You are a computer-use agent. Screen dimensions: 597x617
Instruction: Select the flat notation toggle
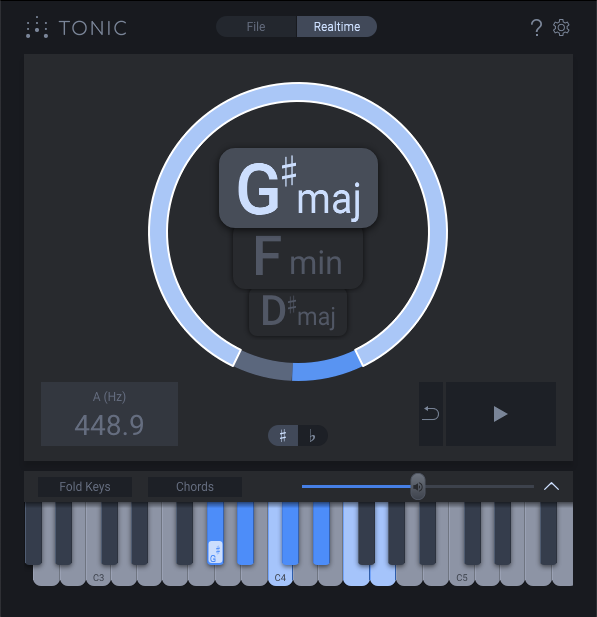click(312, 436)
